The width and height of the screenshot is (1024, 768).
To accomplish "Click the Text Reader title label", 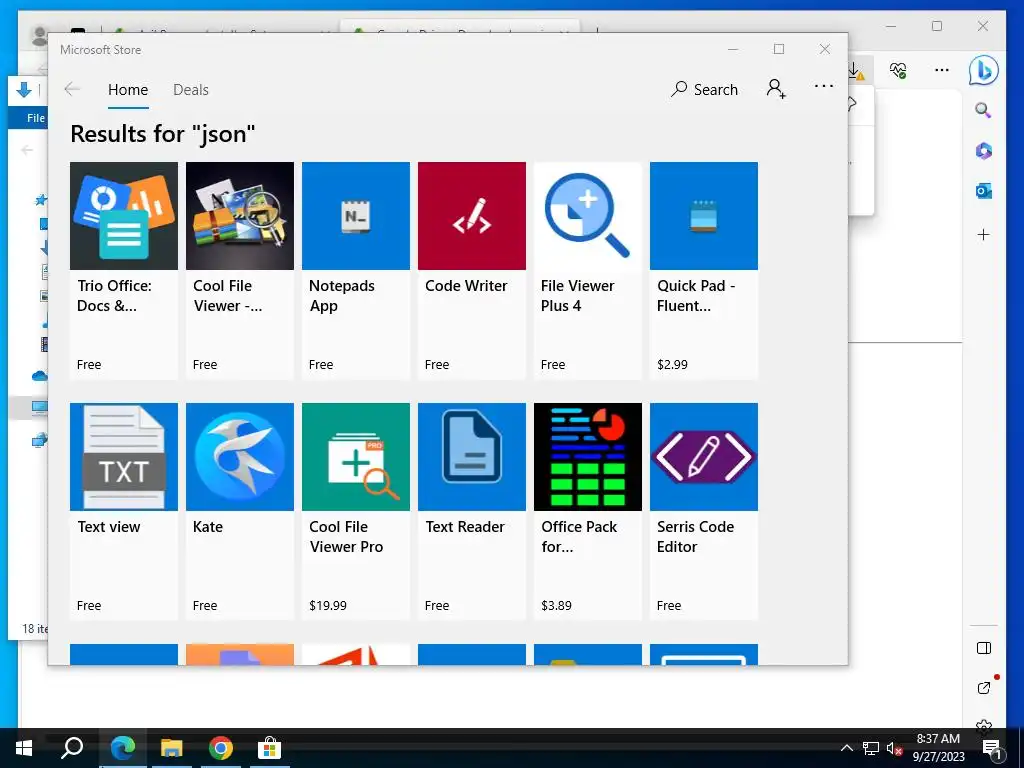I will (465, 526).
